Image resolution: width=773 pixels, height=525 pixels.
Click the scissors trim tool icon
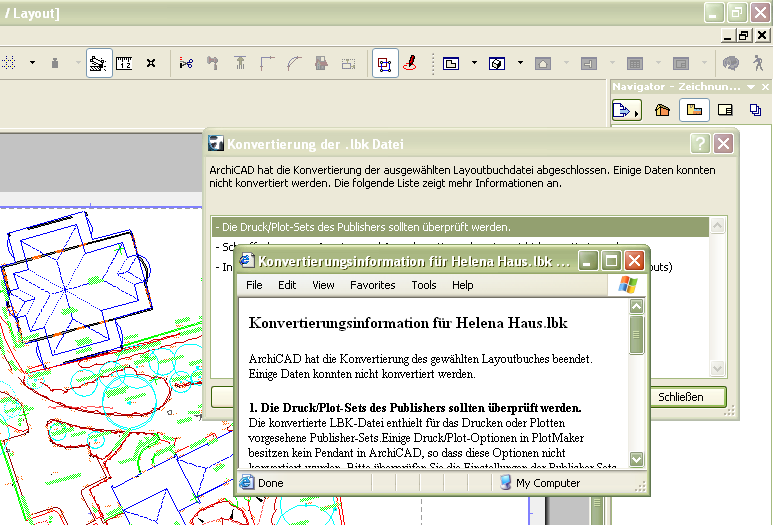pyautogui.click(x=186, y=63)
